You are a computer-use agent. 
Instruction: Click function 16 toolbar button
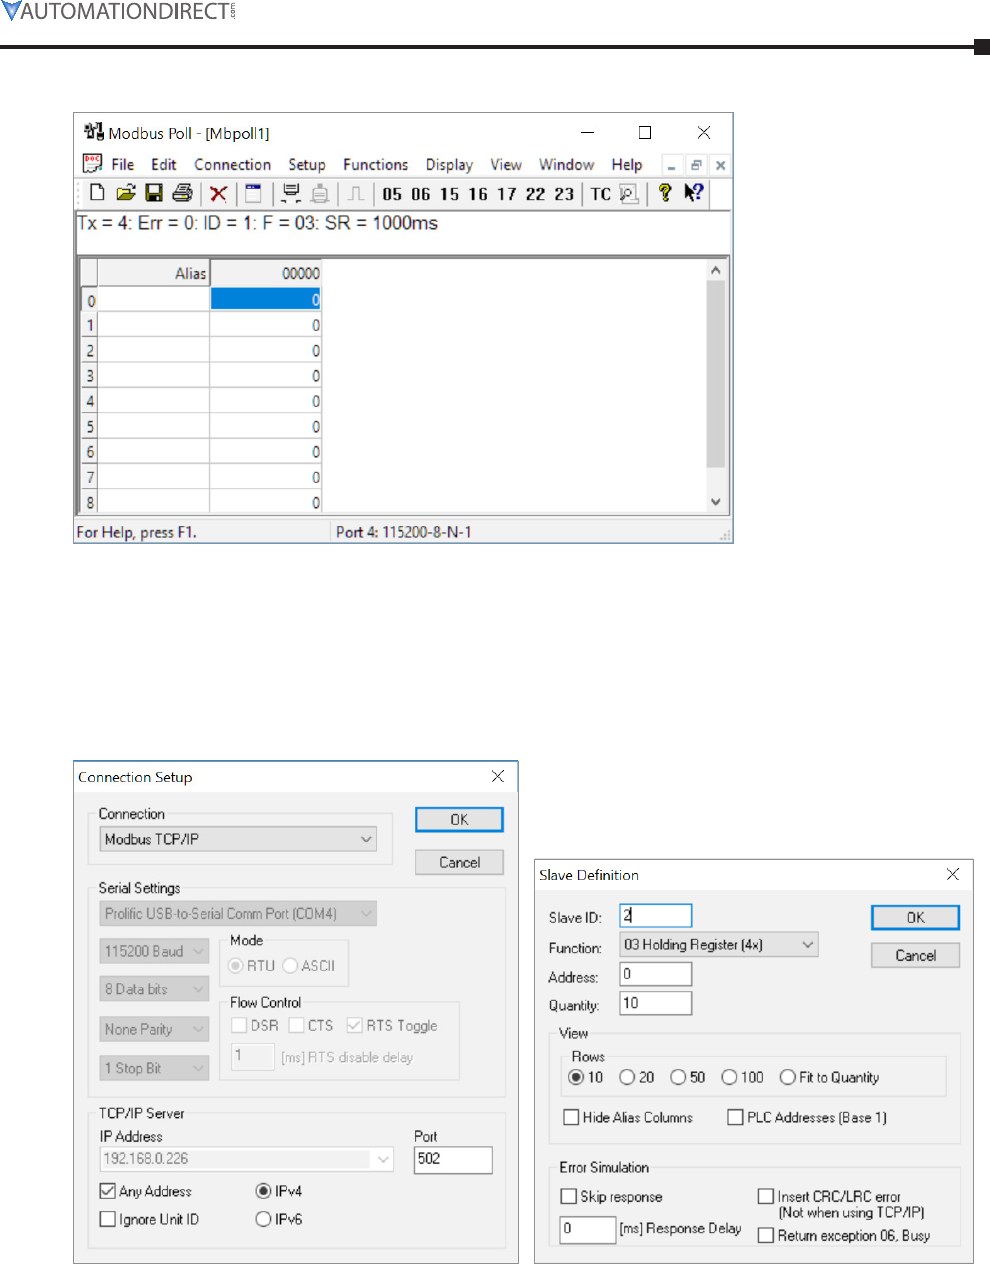tap(478, 194)
